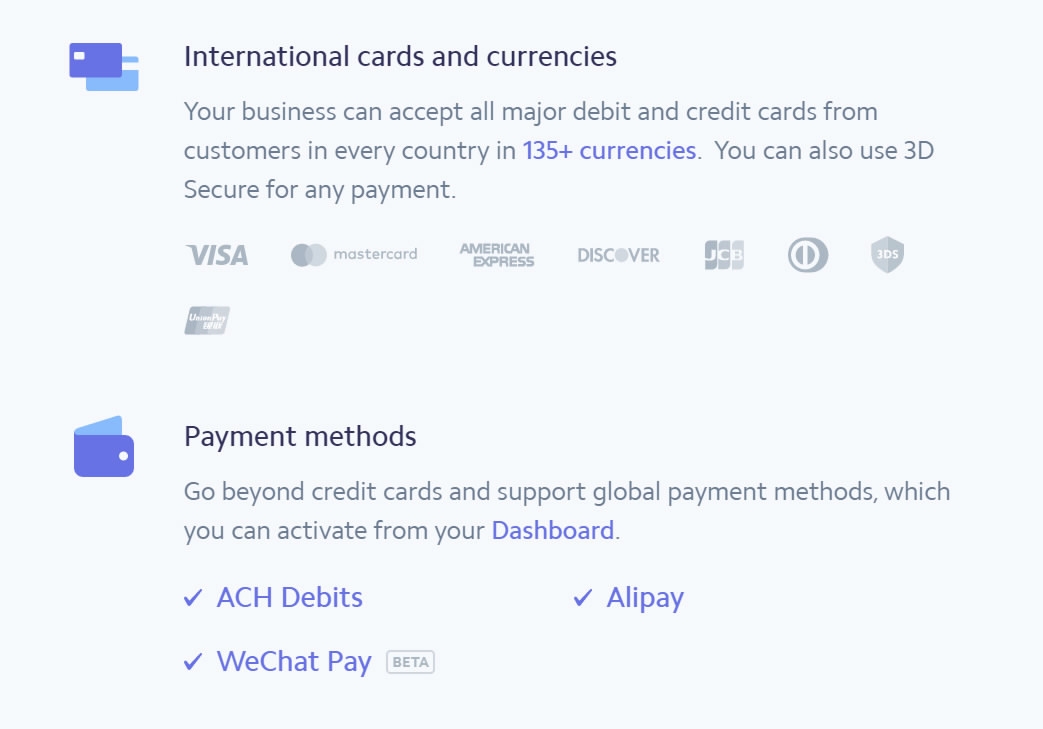Viewport: 1043px width, 729px height.
Task: Click the overlapping credit cards icon
Action: click(x=104, y=66)
